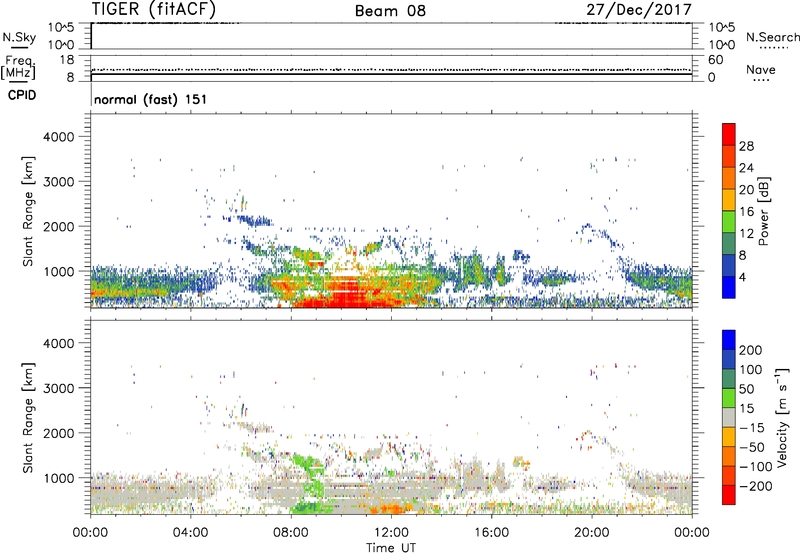Click the velocity panel 'Slant Range [km]' label
The image size is (800, 554).
(28, 418)
